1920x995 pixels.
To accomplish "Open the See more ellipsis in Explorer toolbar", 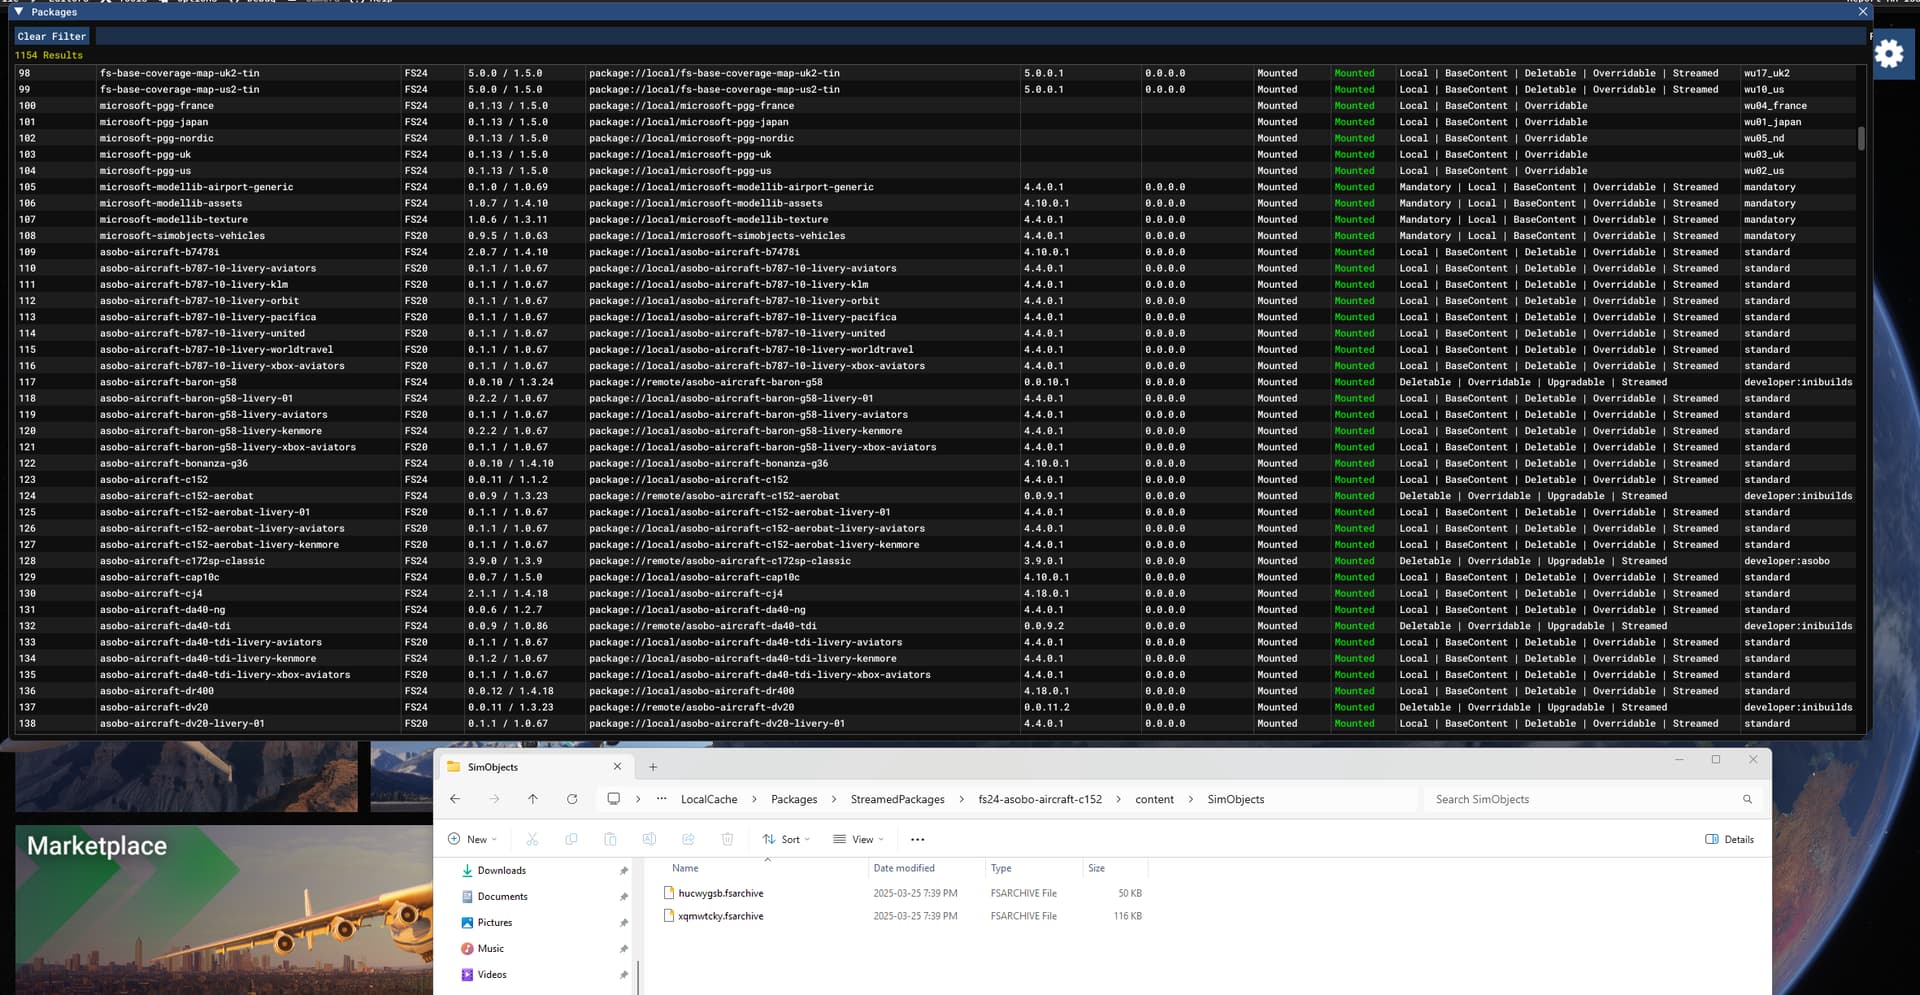I will tap(917, 839).
